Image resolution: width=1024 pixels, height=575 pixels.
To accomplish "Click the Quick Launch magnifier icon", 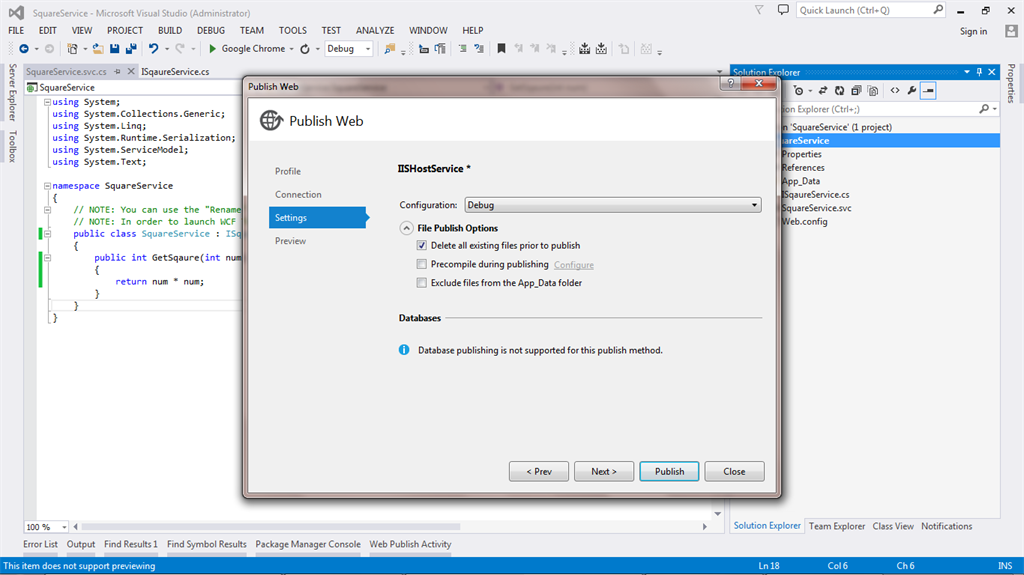I will [x=938, y=10].
